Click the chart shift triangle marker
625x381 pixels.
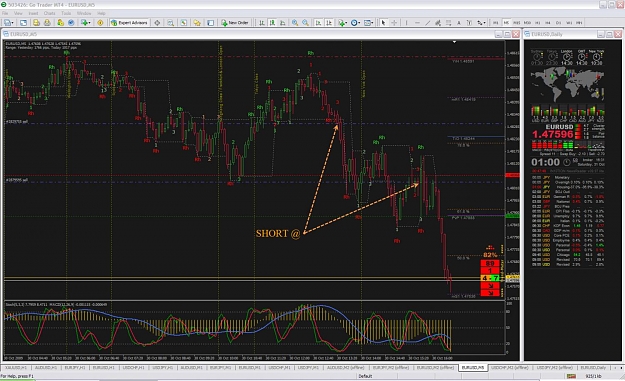(x=454, y=42)
